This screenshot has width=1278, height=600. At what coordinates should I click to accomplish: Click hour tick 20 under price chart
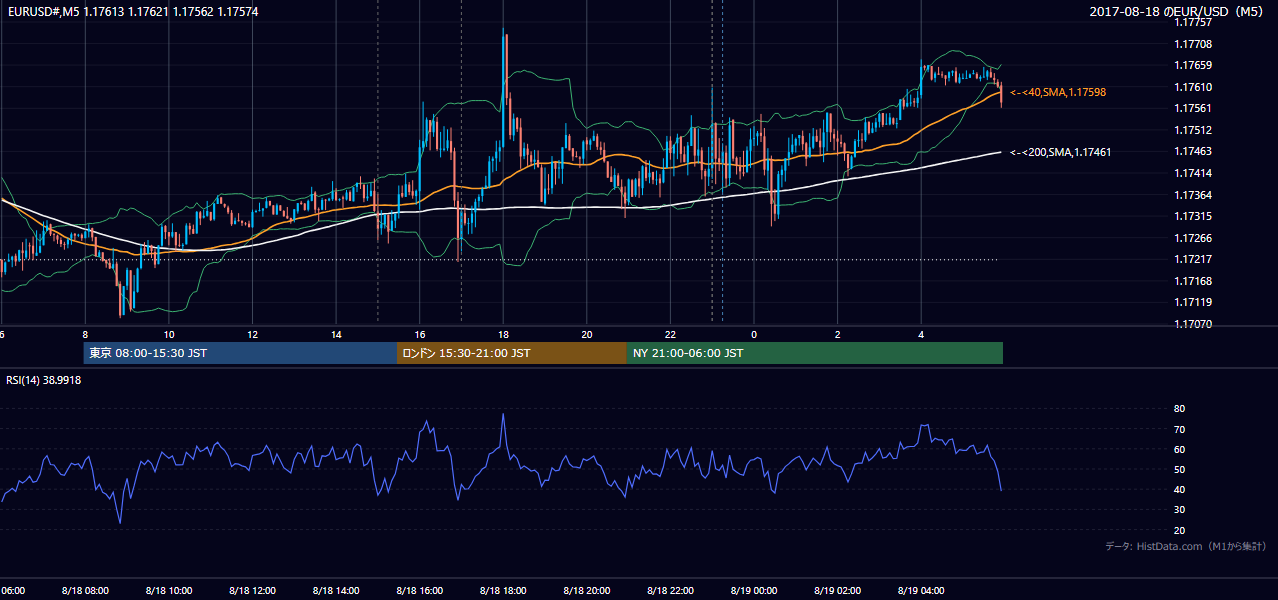tap(587, 335)
